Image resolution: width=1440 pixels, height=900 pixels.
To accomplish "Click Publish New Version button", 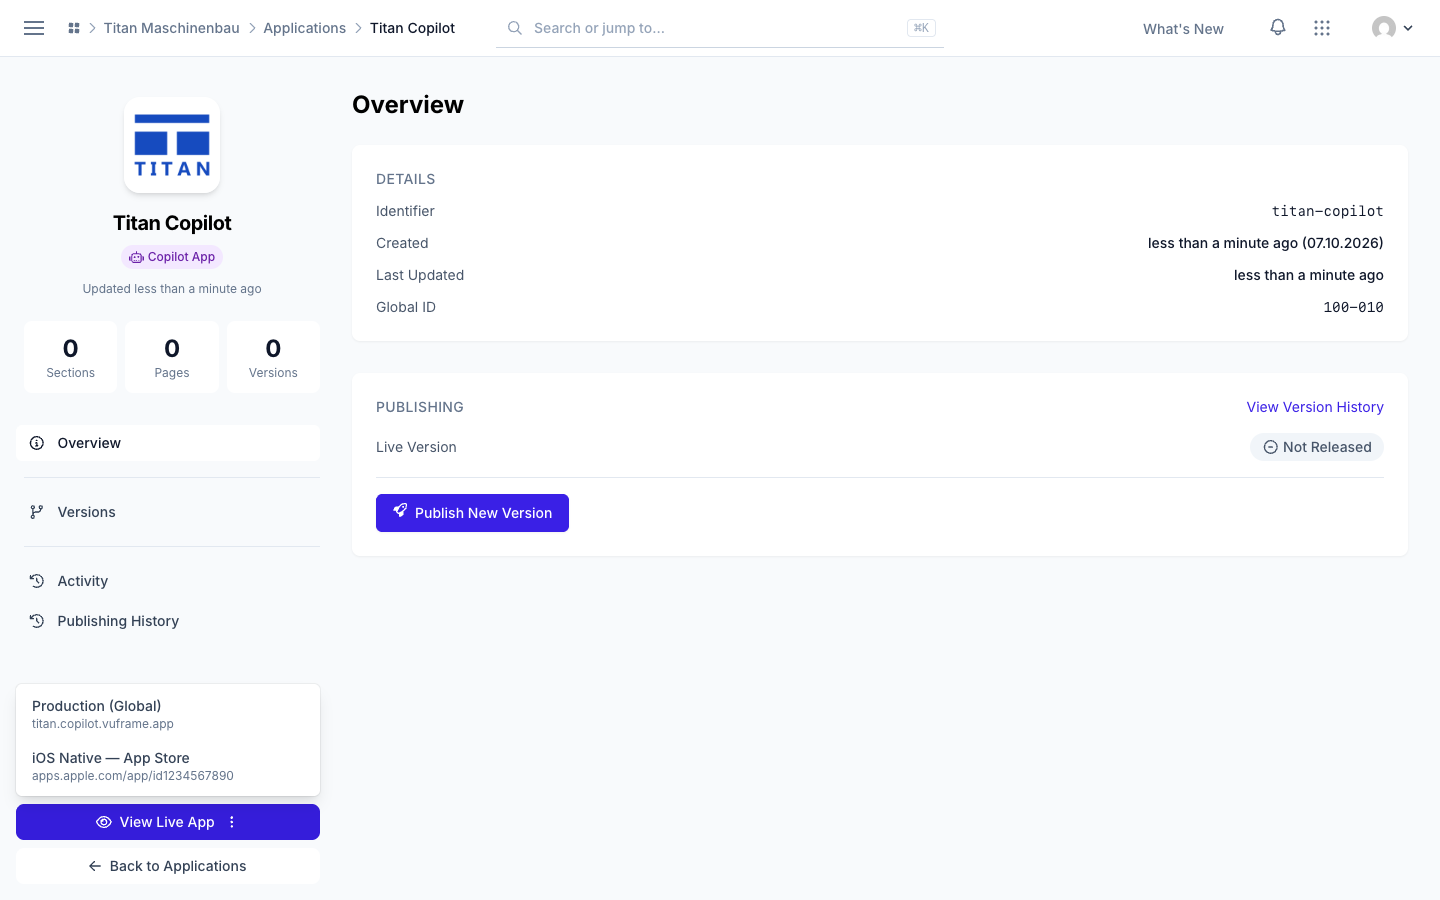I will [x=472, y=513].
